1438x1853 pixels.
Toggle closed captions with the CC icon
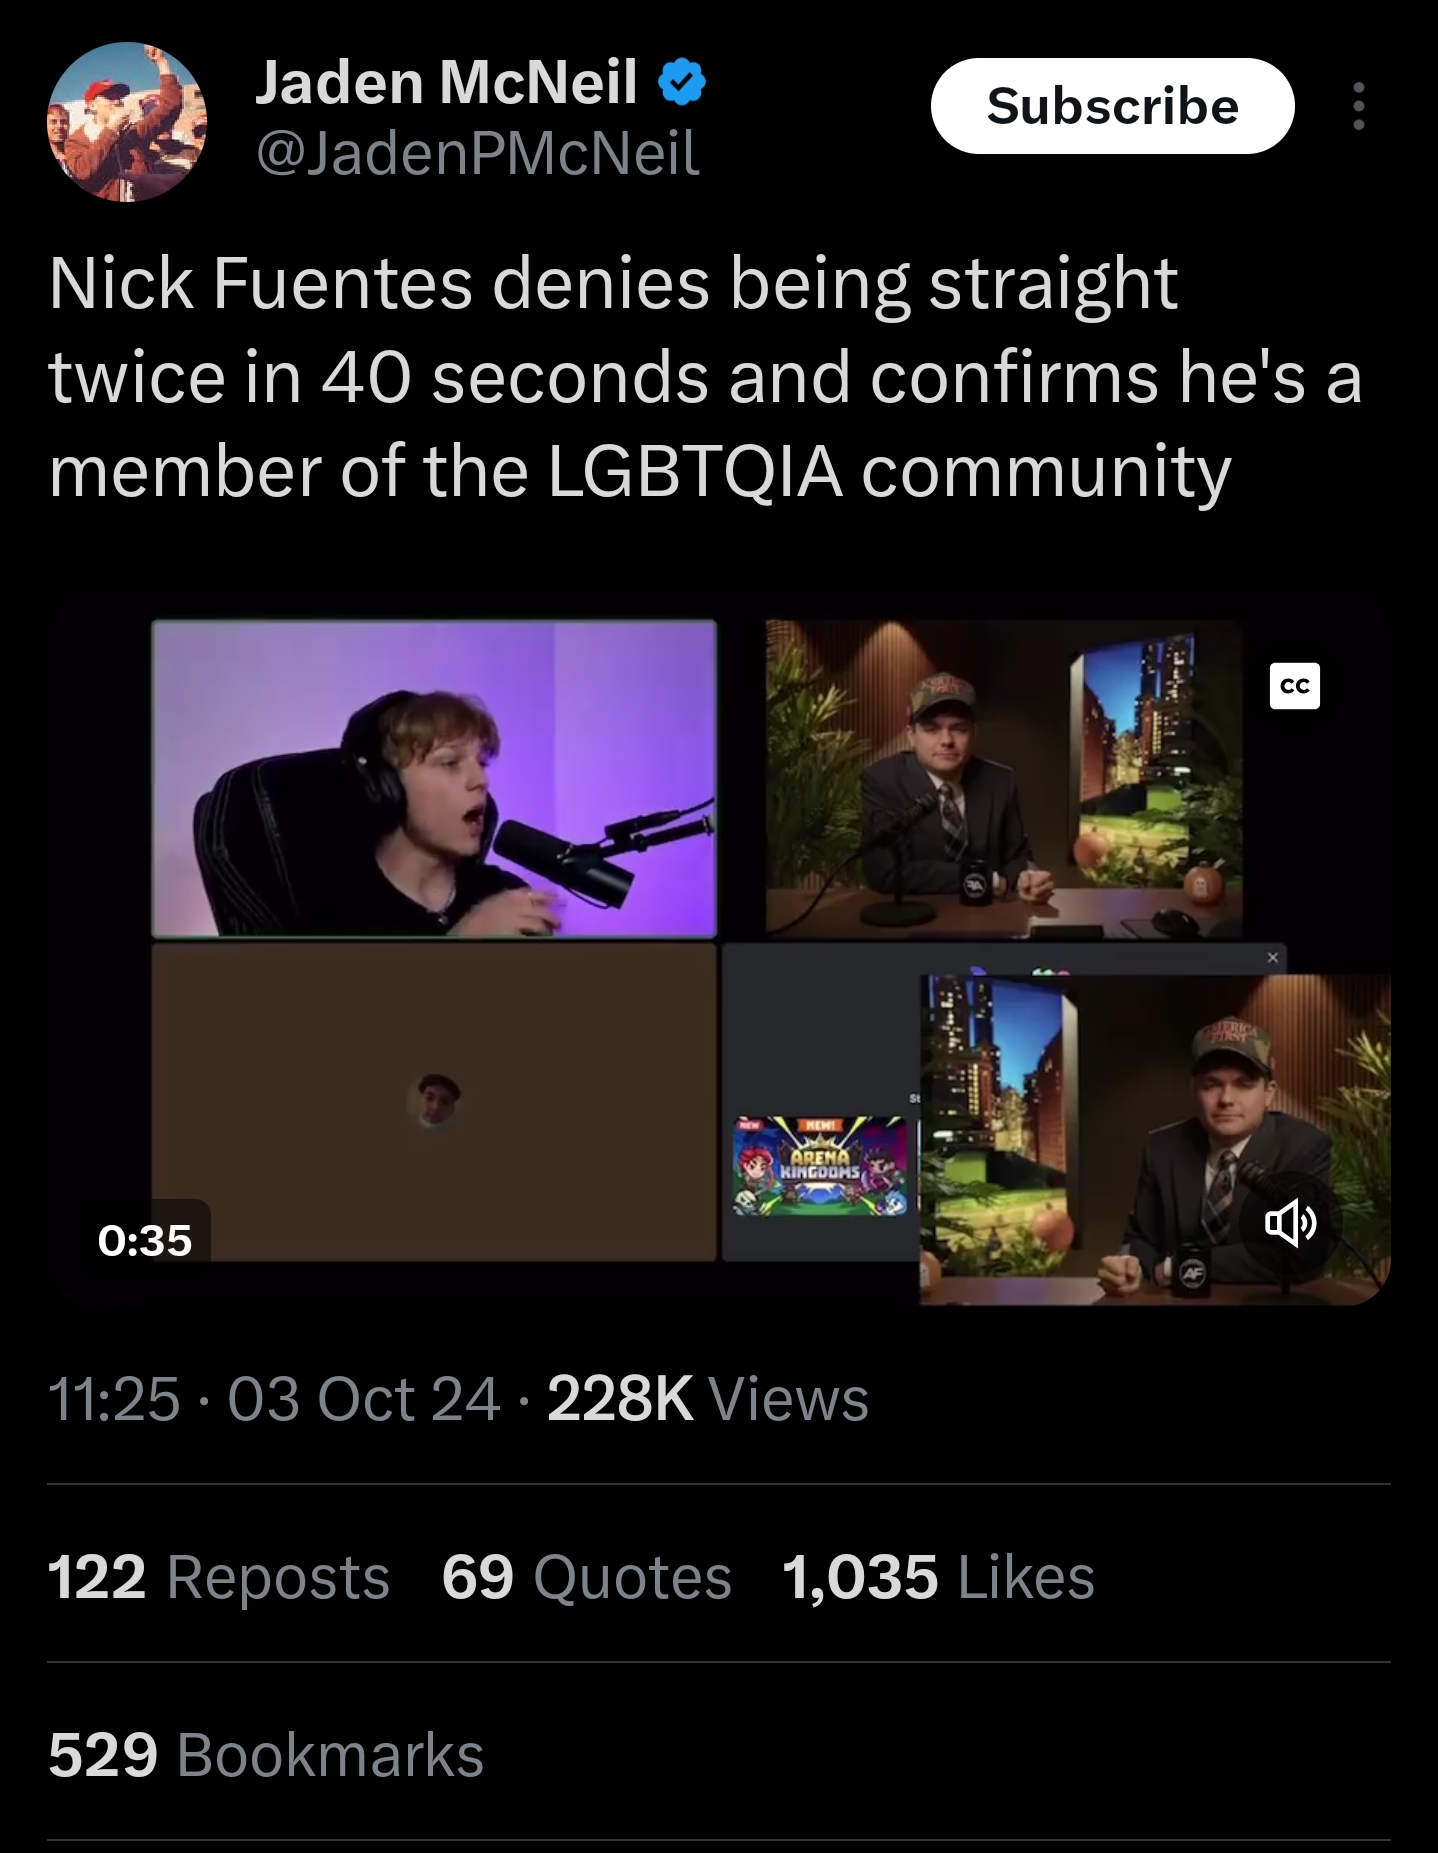coord(1294,686)
